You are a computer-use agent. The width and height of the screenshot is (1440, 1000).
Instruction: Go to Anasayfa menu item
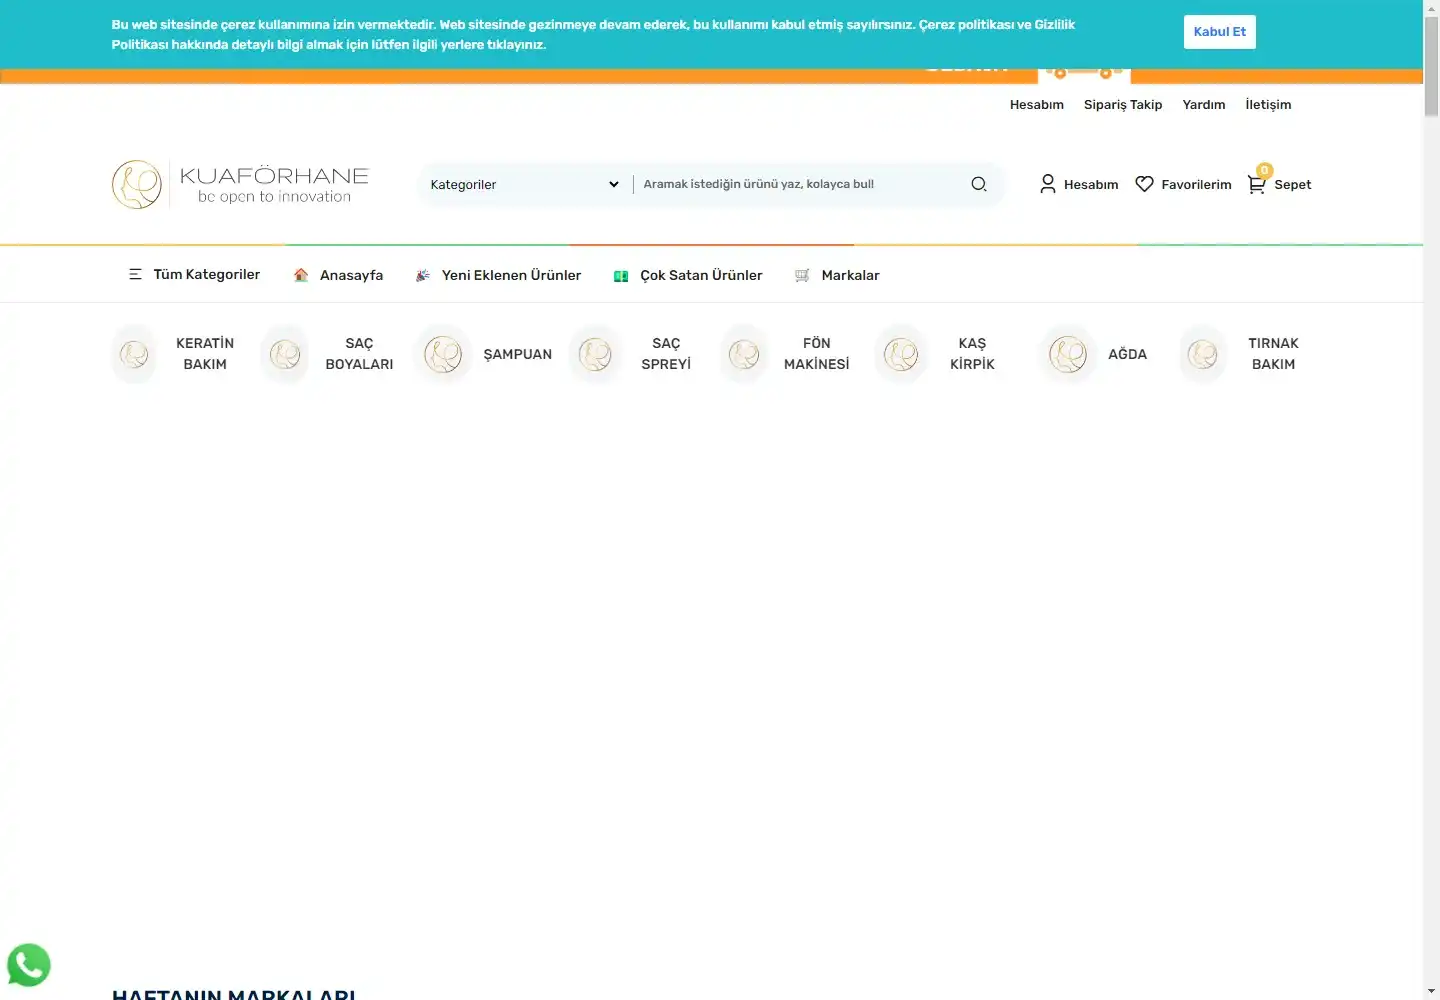point(338,275)
